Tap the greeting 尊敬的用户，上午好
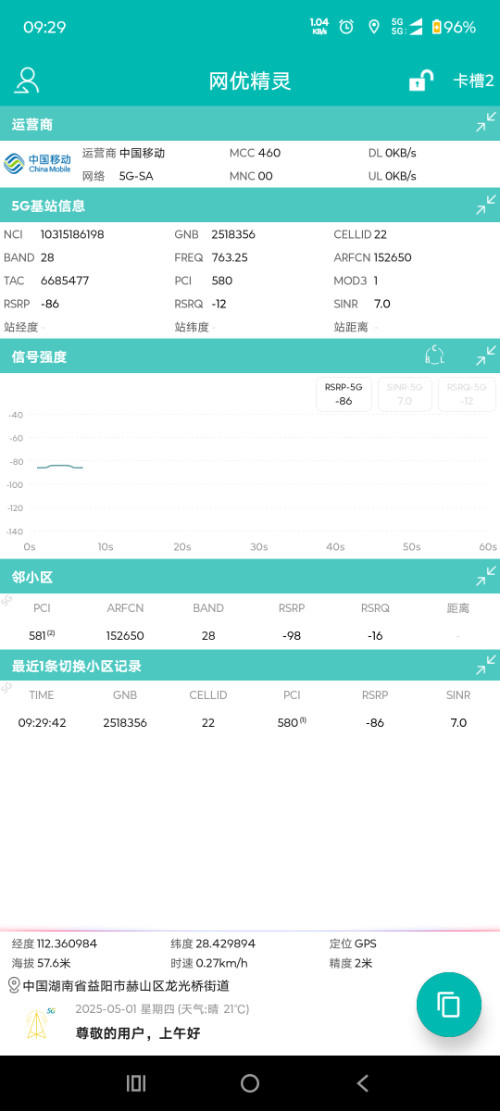Viewport: 500px width, 1111px height. coord(138,1033)
